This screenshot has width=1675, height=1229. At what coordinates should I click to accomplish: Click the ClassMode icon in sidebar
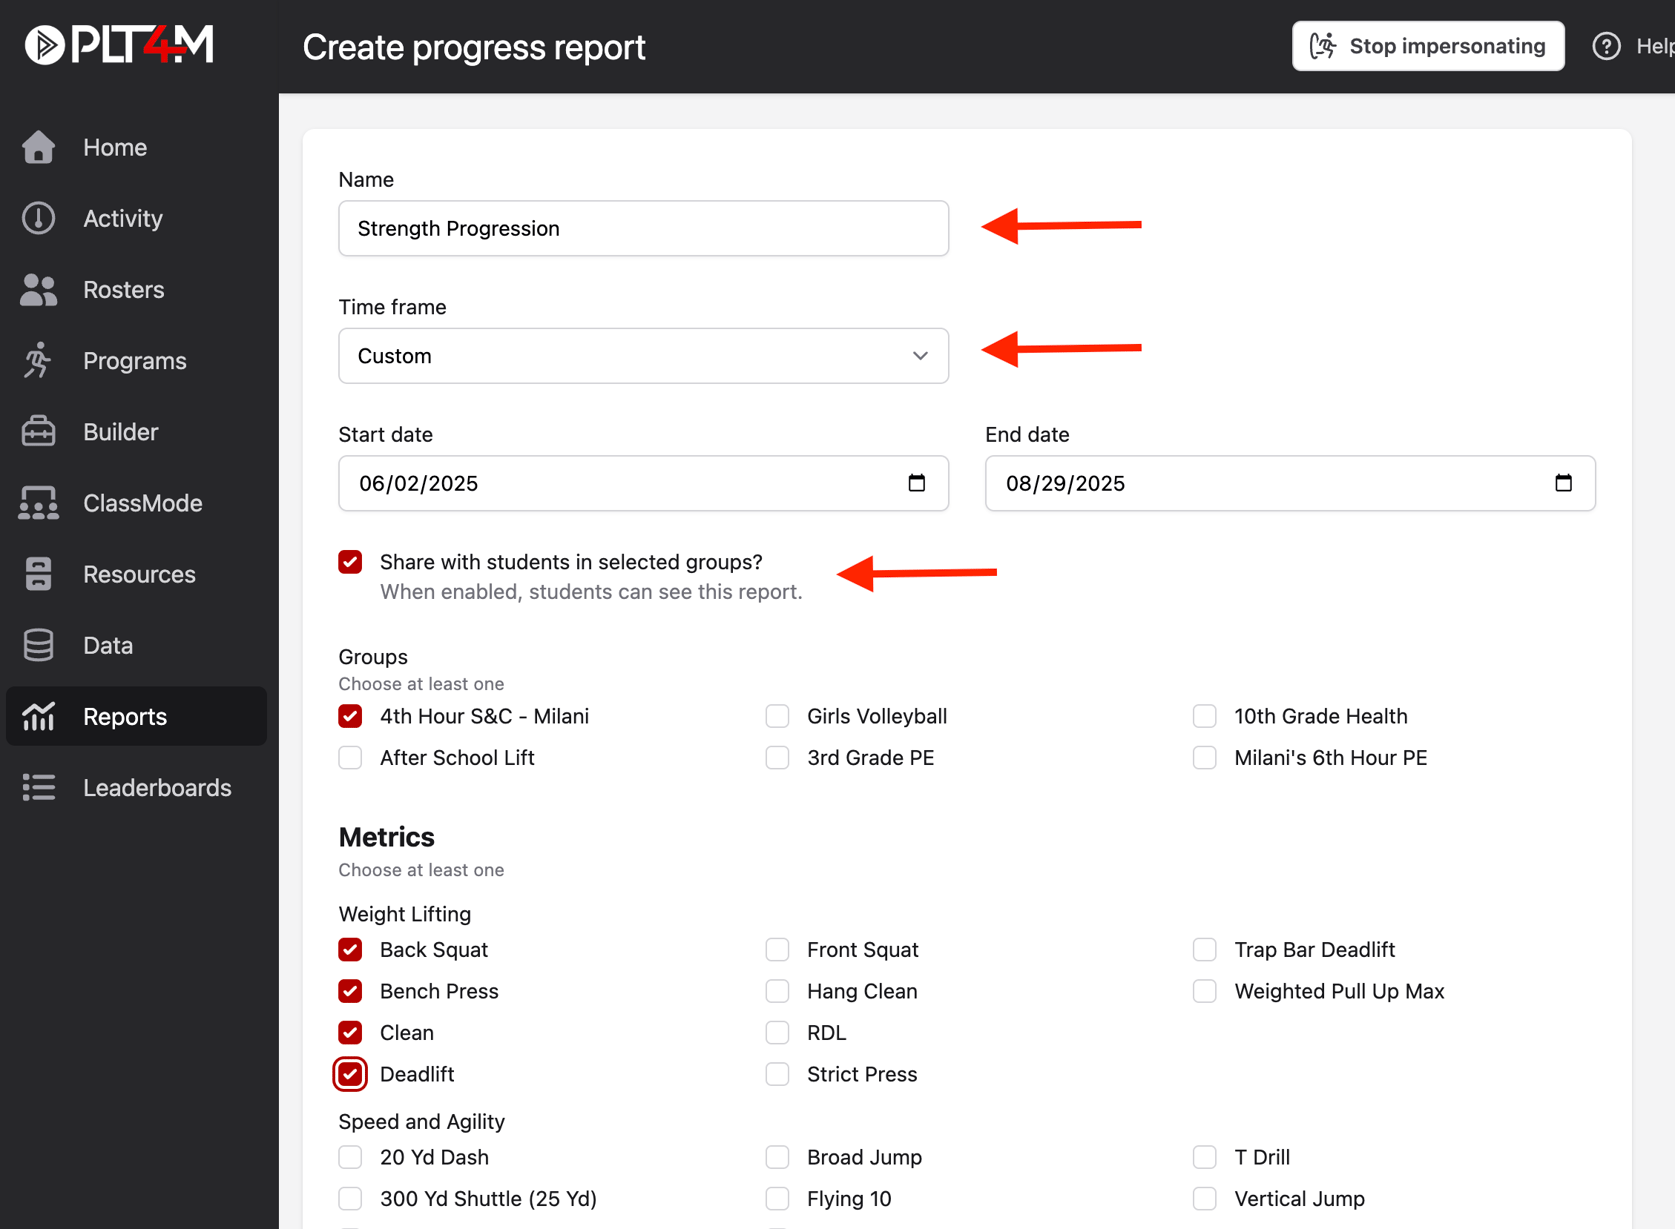tap(39, 503)
